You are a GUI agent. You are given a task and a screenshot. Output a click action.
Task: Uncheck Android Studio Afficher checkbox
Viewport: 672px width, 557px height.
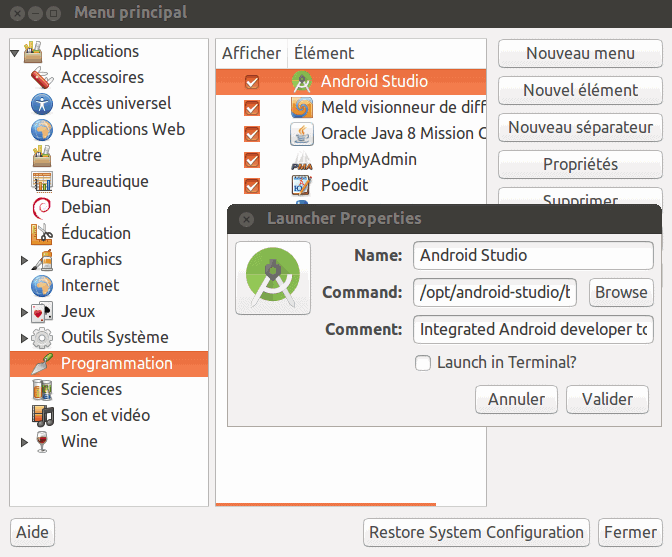click(x=252, y=82)
